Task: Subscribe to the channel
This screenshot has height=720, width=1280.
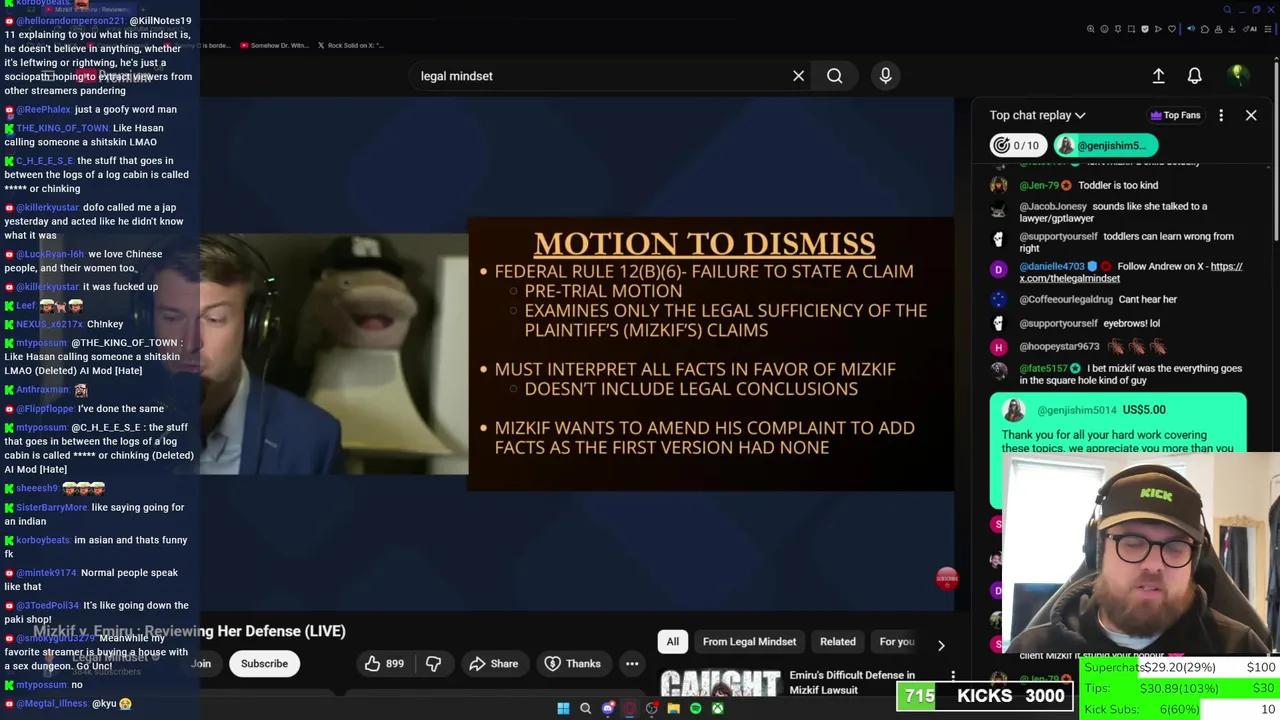Action: pos(264,664)
